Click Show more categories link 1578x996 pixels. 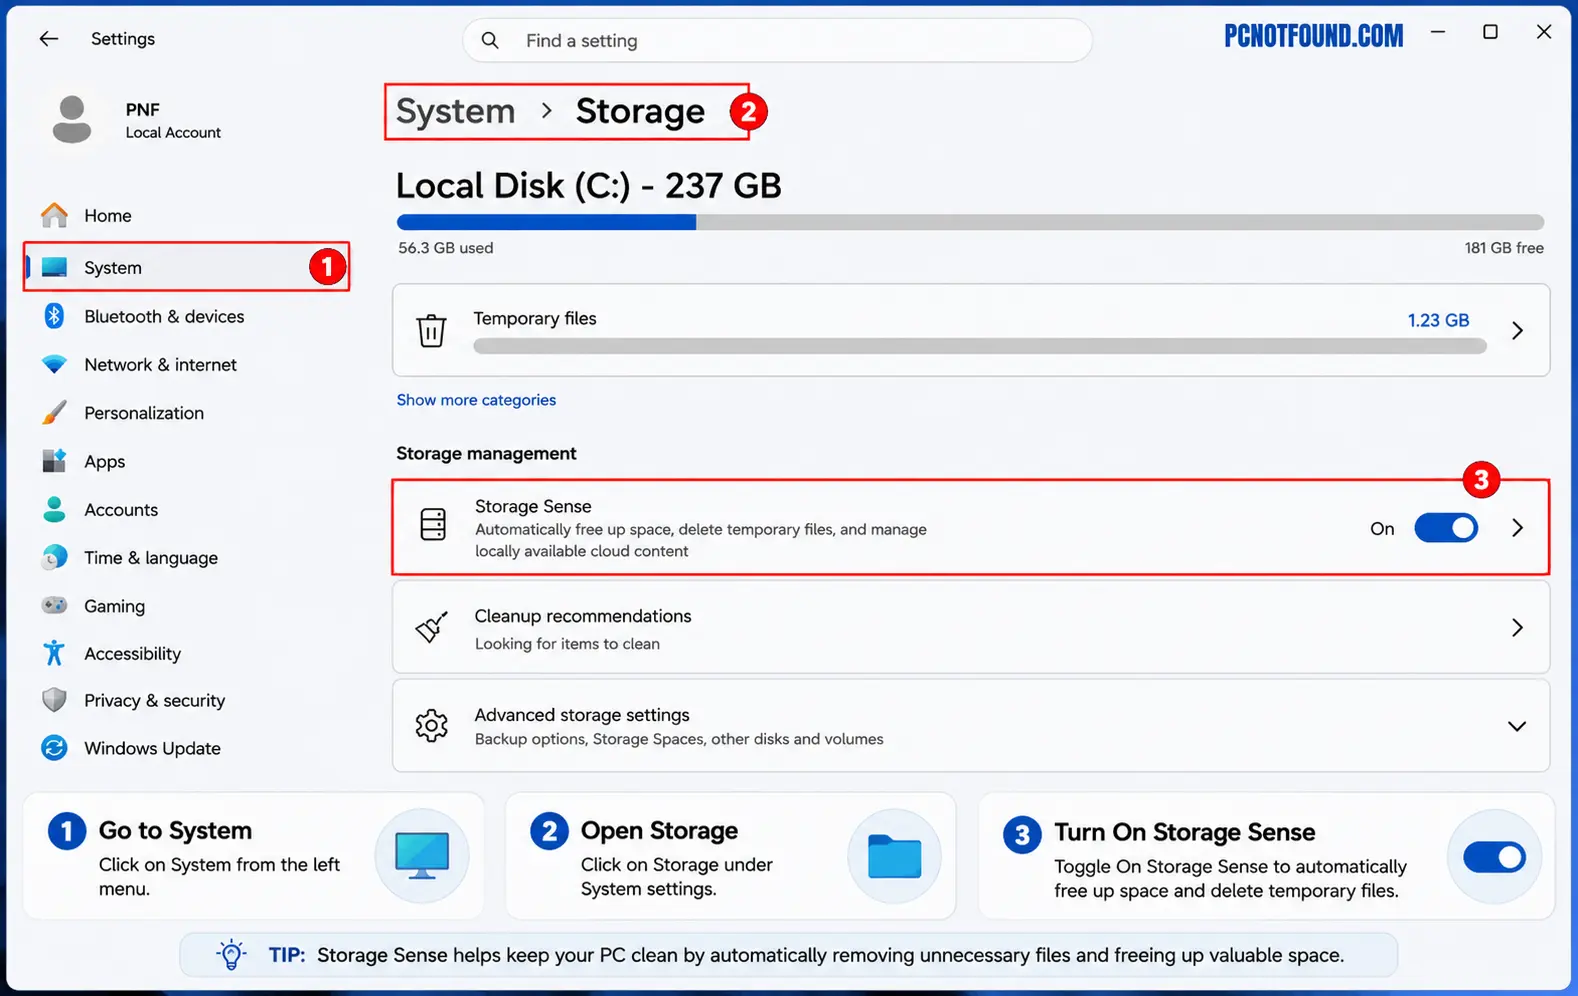[x=476, y=399]
